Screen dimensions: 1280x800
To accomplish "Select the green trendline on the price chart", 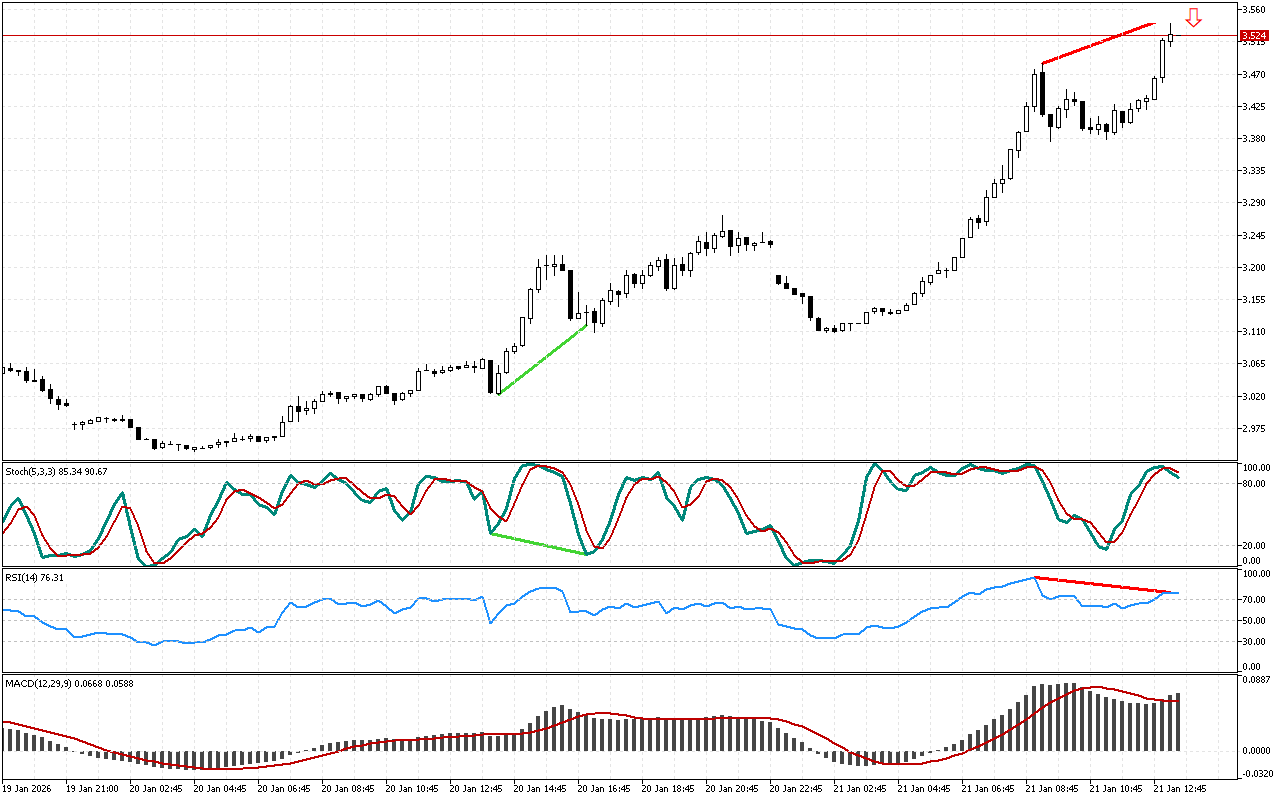I will click(541, 359).
